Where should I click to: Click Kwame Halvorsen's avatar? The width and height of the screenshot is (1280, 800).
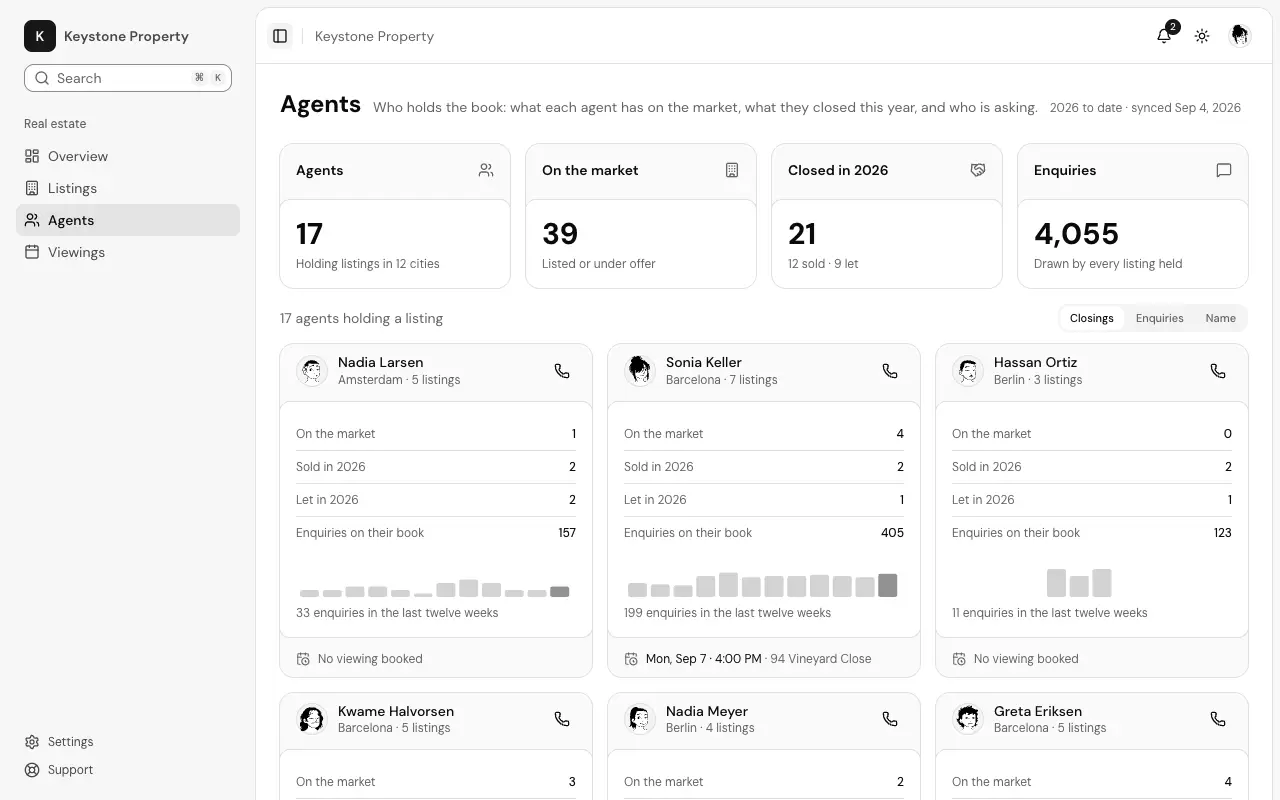click(312, 719)
